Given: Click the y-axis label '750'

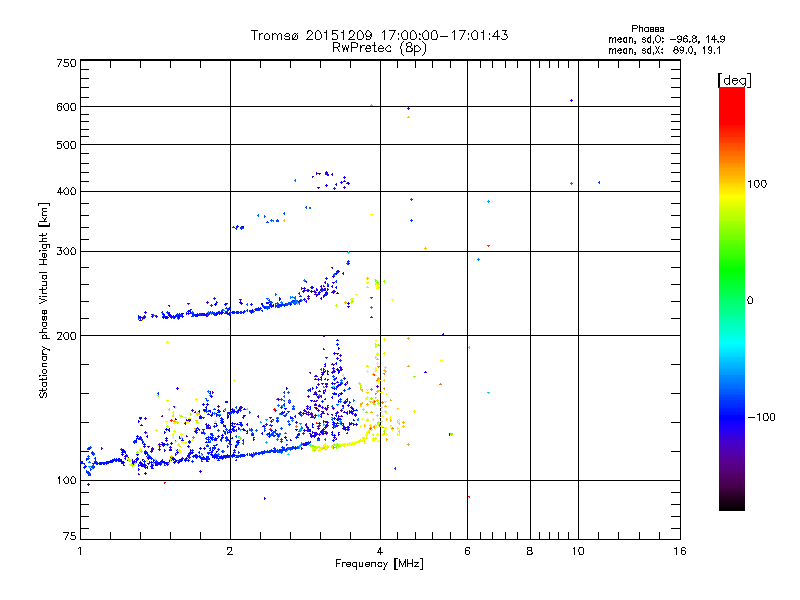Looking at the screenshot, I should pos(67,63).
